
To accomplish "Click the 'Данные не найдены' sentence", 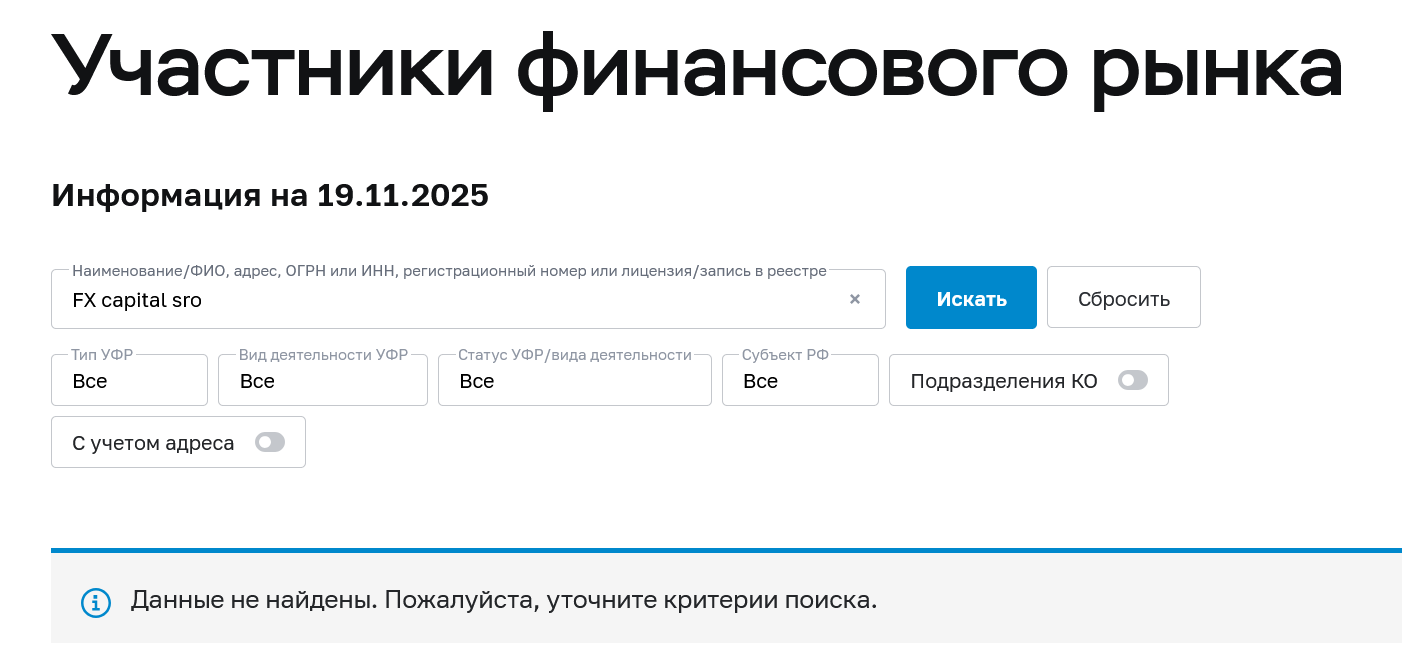I will [254, 601].
